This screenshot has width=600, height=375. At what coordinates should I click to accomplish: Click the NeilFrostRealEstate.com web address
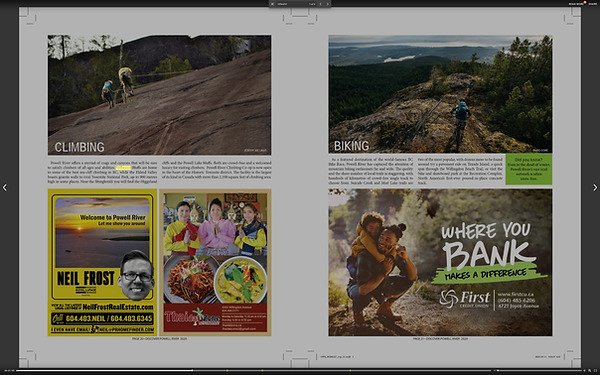pos(117,307)
